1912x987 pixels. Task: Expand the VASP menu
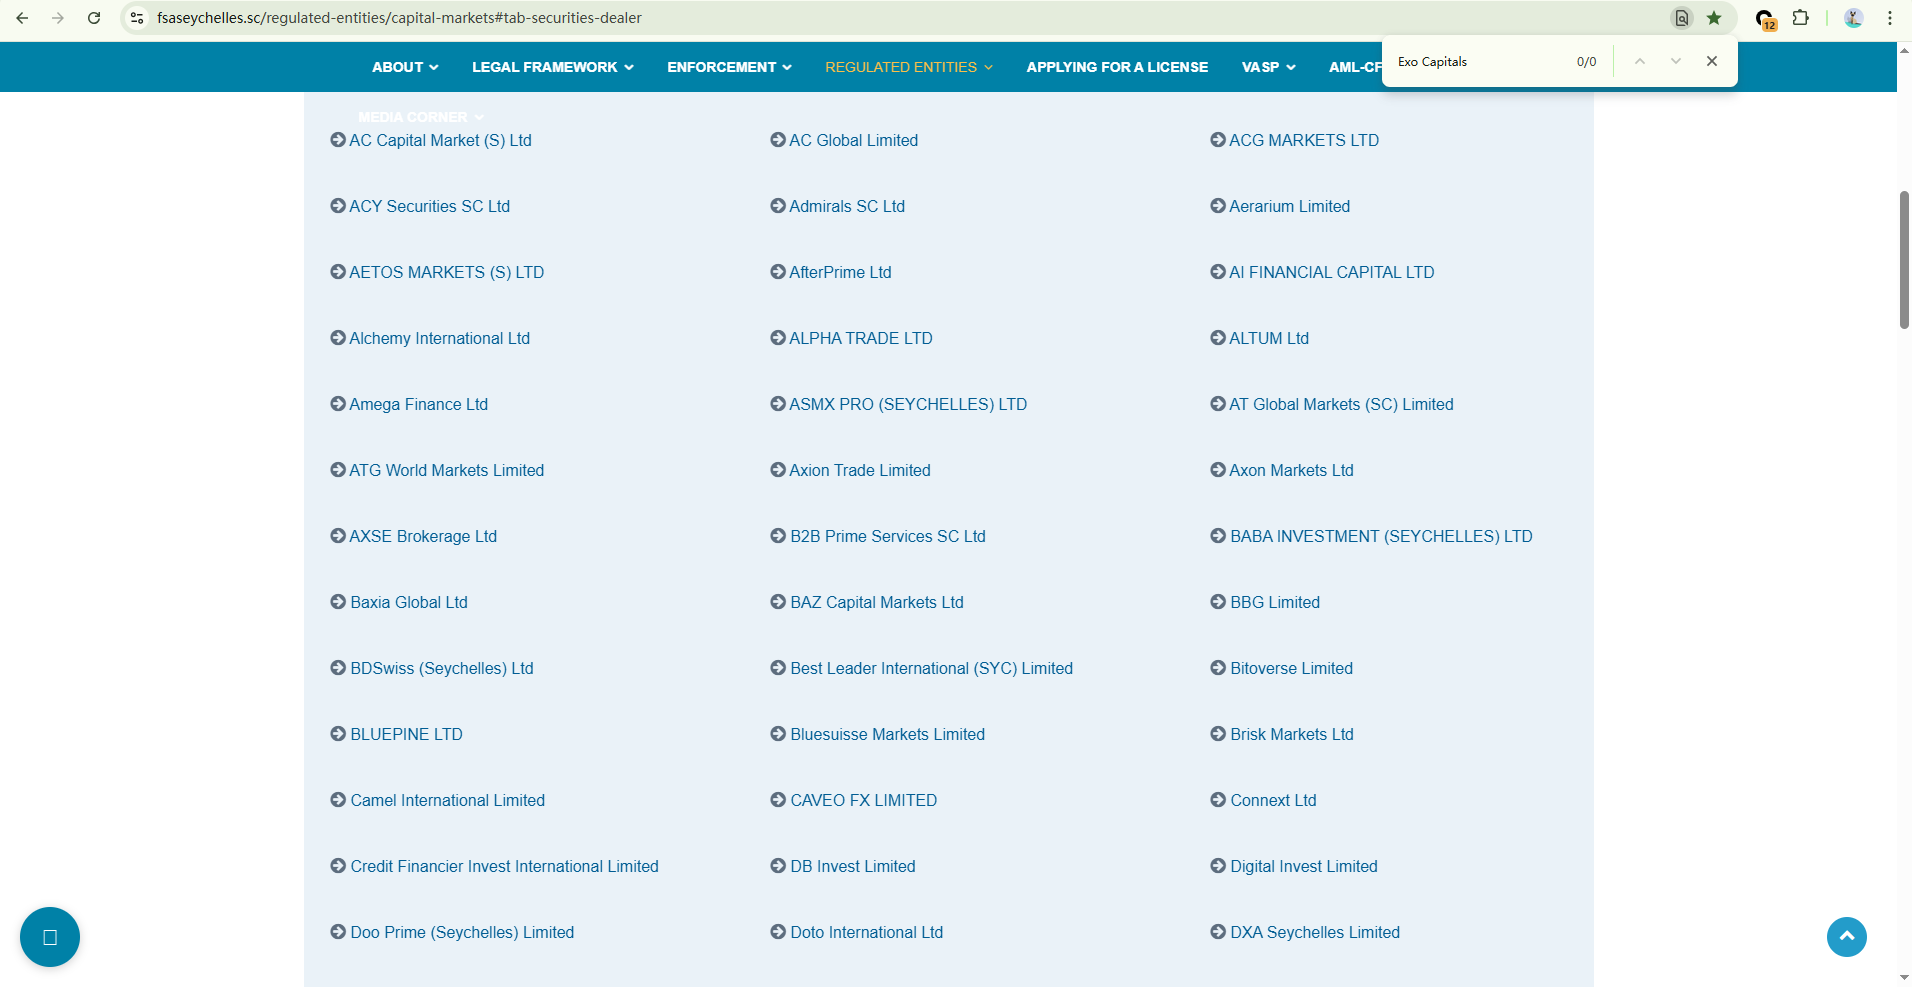coord(1269,67)
